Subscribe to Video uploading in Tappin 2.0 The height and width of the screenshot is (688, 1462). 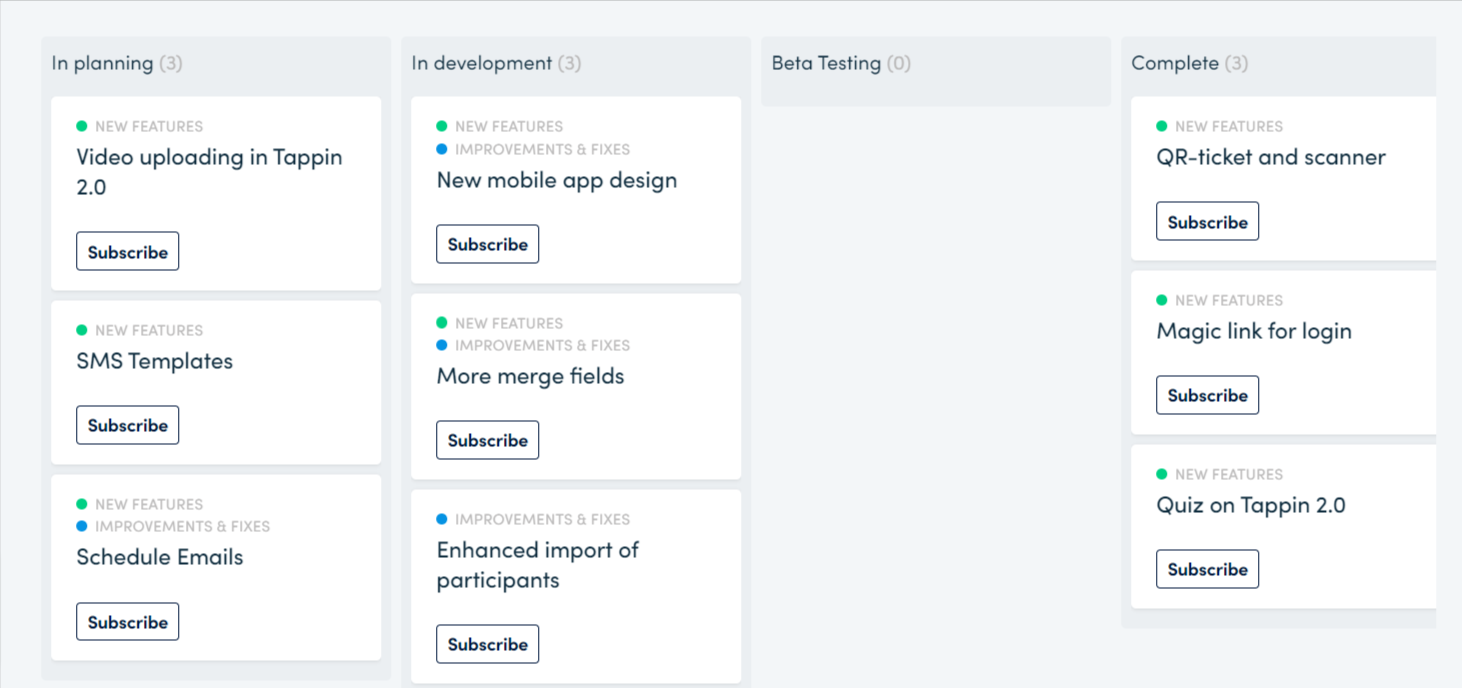(127, 251)
